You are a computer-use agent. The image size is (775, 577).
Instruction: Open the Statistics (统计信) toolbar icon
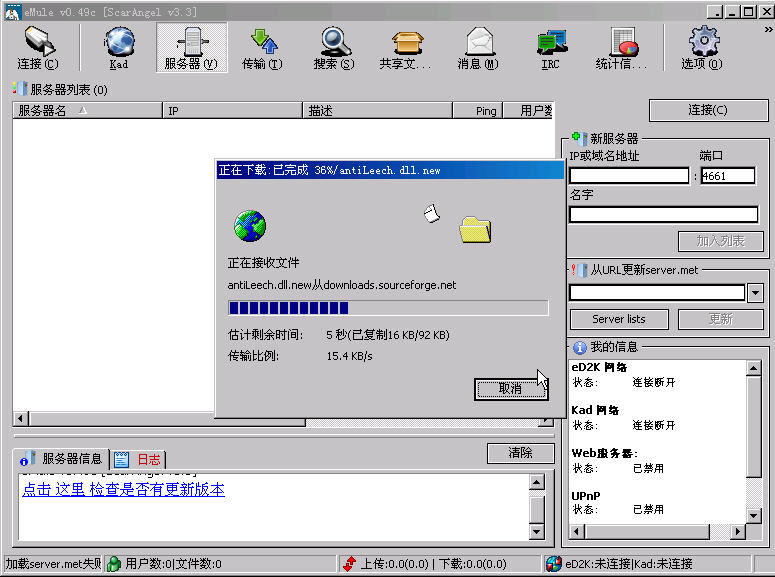point(623,48)
